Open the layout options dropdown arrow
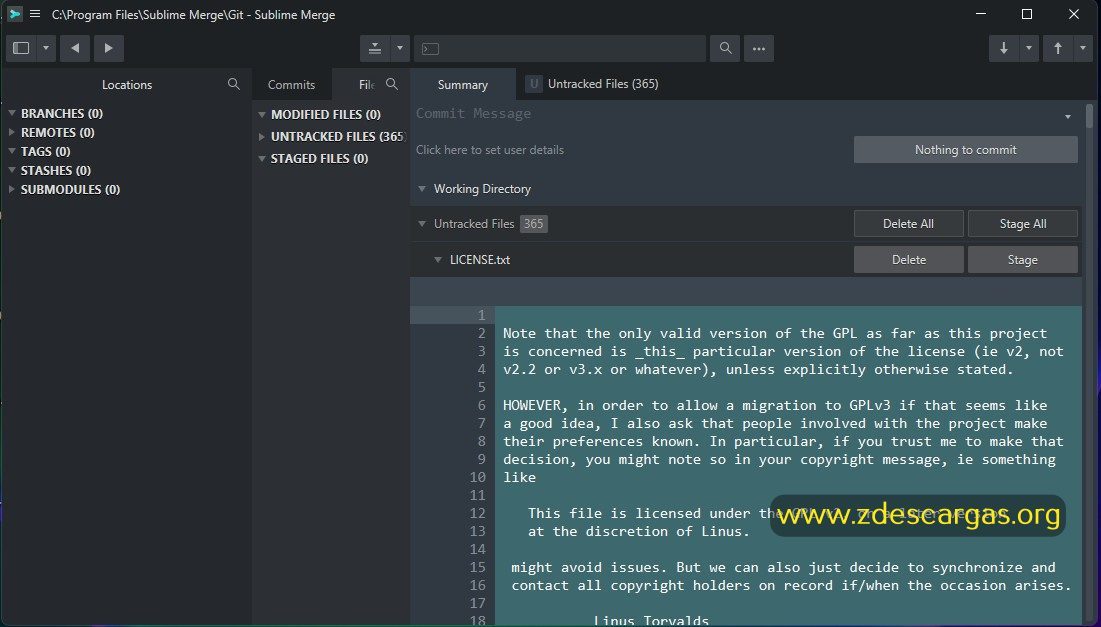The width and height of the screenshot is (1101, 627). (46, 48)
